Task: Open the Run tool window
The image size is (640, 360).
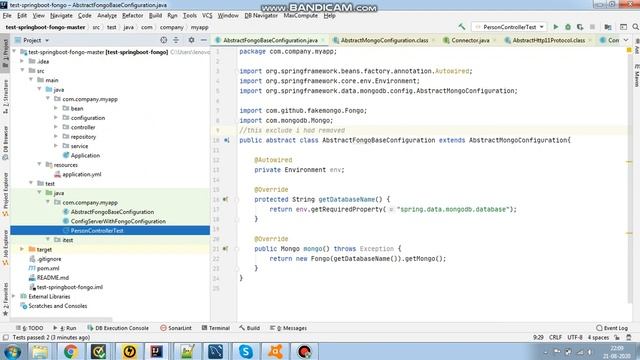Action: coord(64,328)
